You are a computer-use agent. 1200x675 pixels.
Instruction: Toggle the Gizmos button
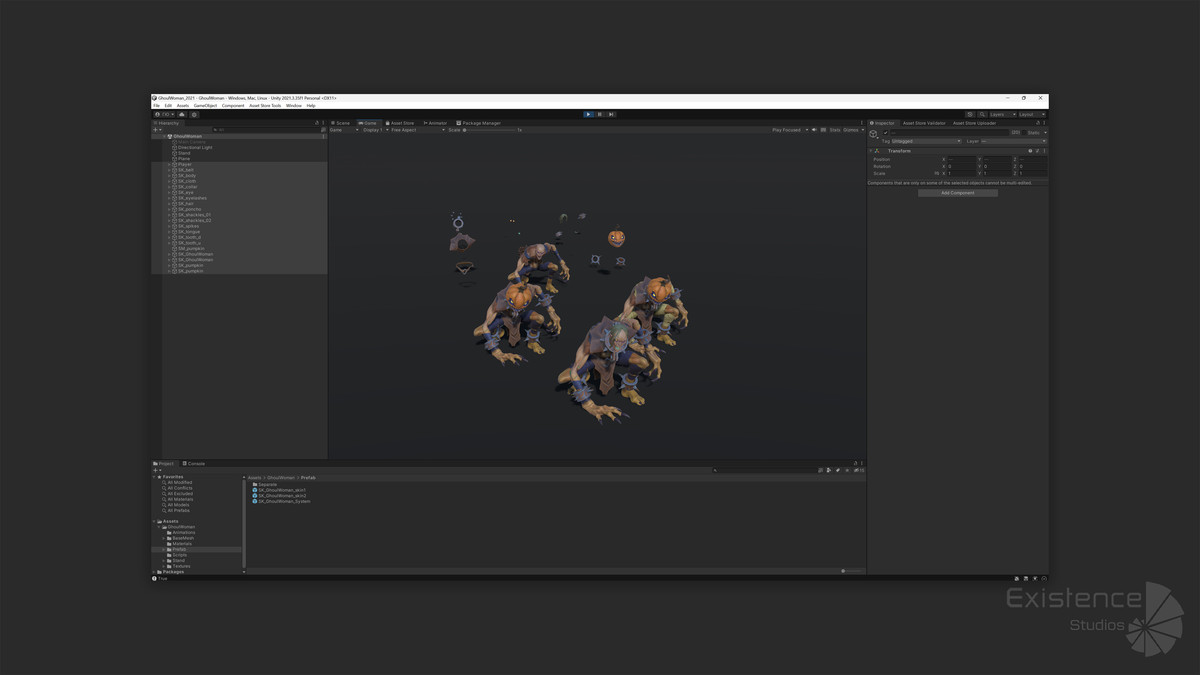tap(852, 130)
